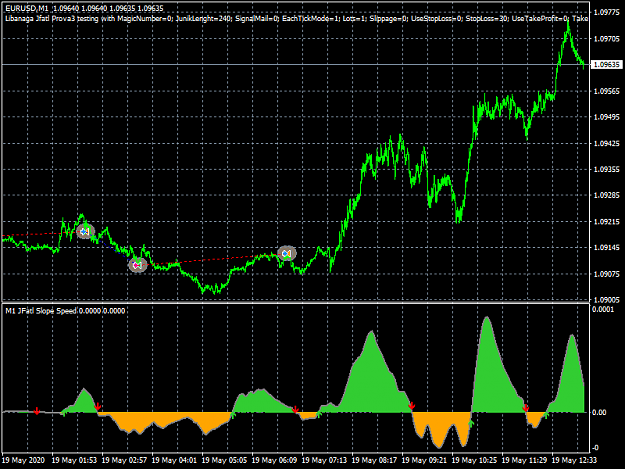Click the 1.09775 price scale label
Viewport: 625px width, 469px height.
(607, 12)
